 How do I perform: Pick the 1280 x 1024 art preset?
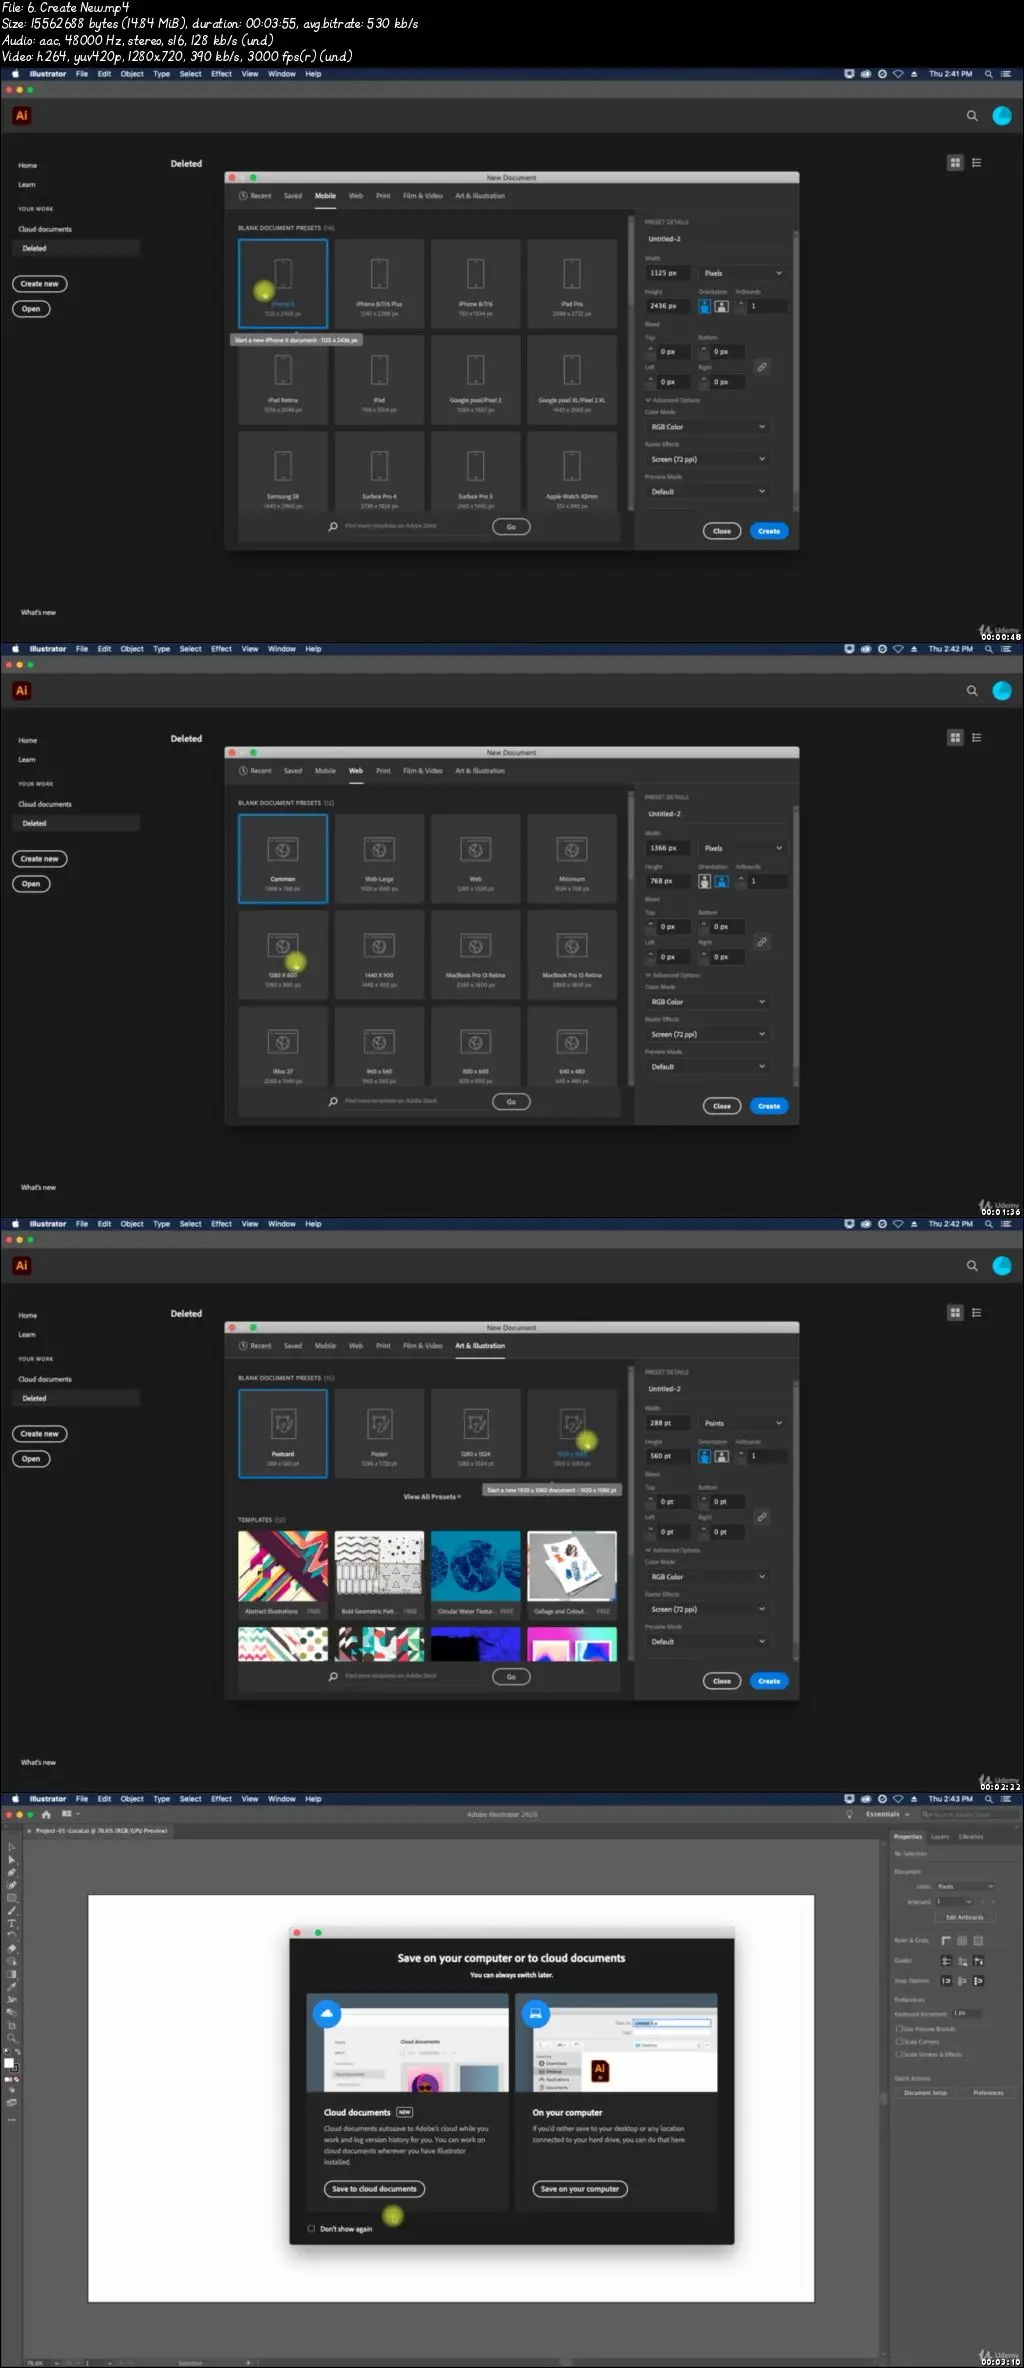pyautogui.click(x=476, y=1433)
